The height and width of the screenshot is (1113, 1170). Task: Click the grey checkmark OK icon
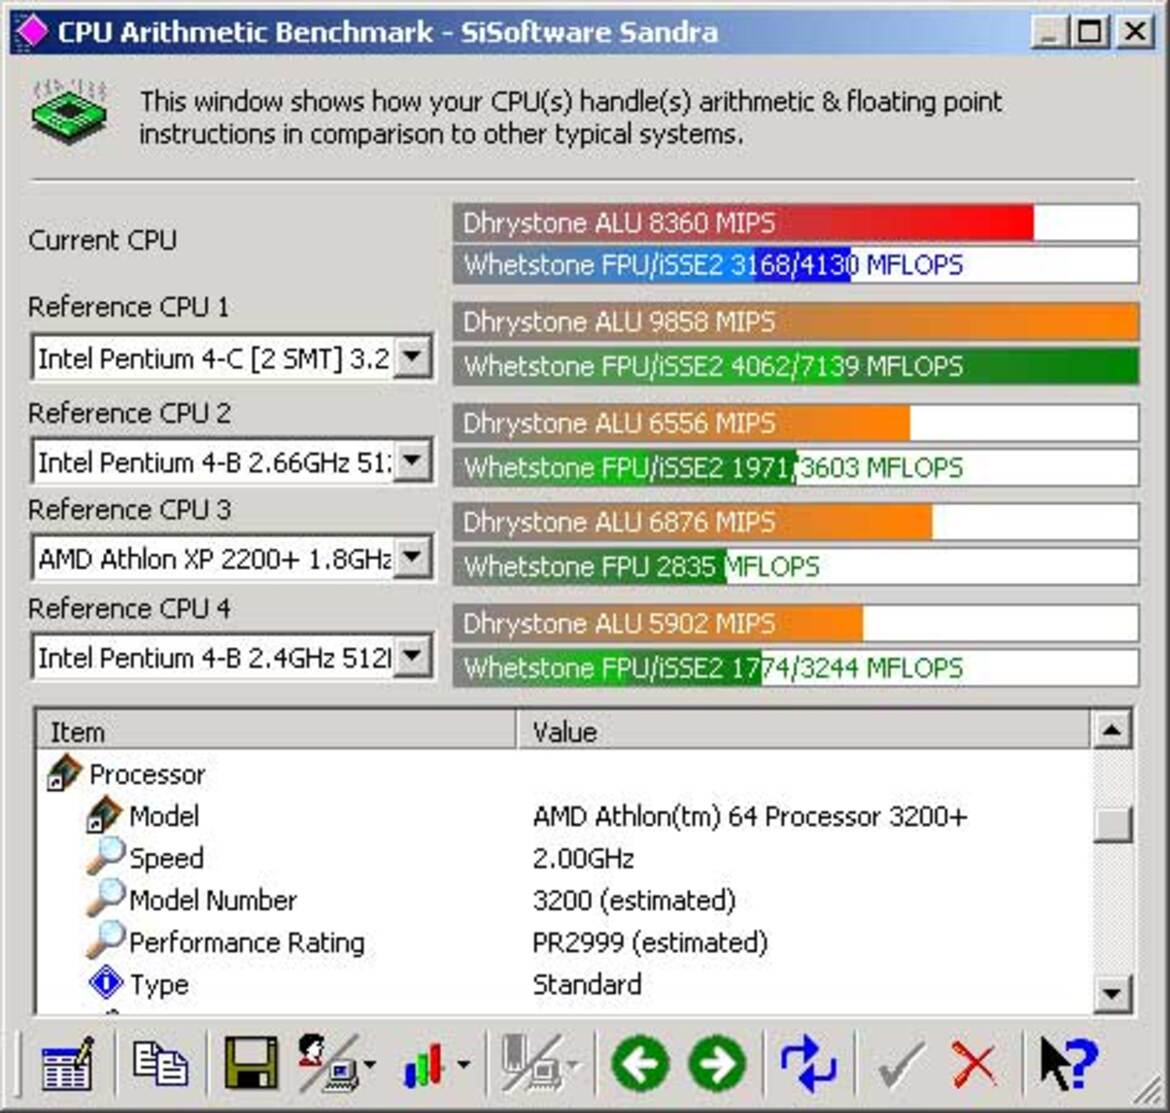pos(901,1064)
